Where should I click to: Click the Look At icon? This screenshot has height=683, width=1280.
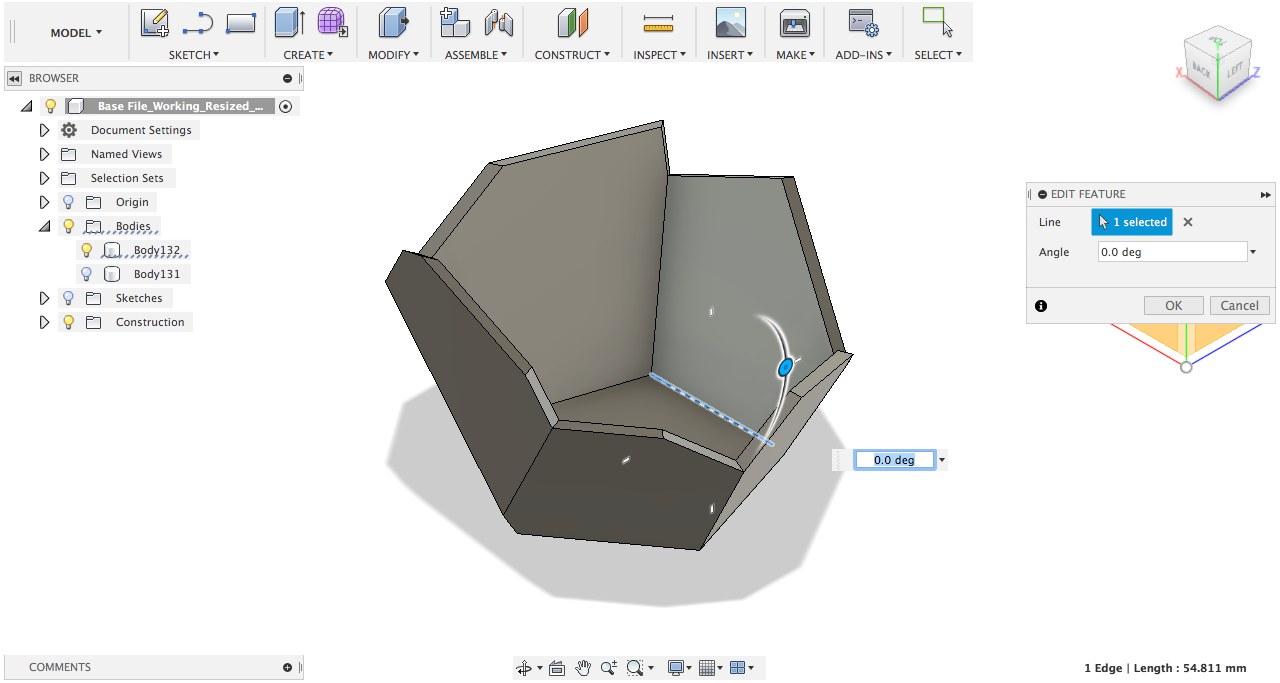(x=558, y=668)
